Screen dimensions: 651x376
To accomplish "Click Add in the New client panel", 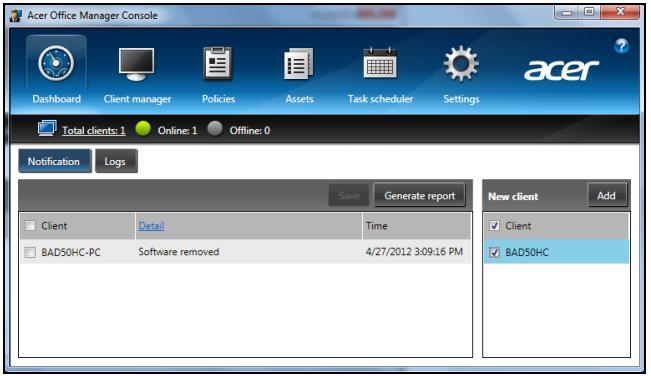I will pyautogui.click(x=607, y=195).
